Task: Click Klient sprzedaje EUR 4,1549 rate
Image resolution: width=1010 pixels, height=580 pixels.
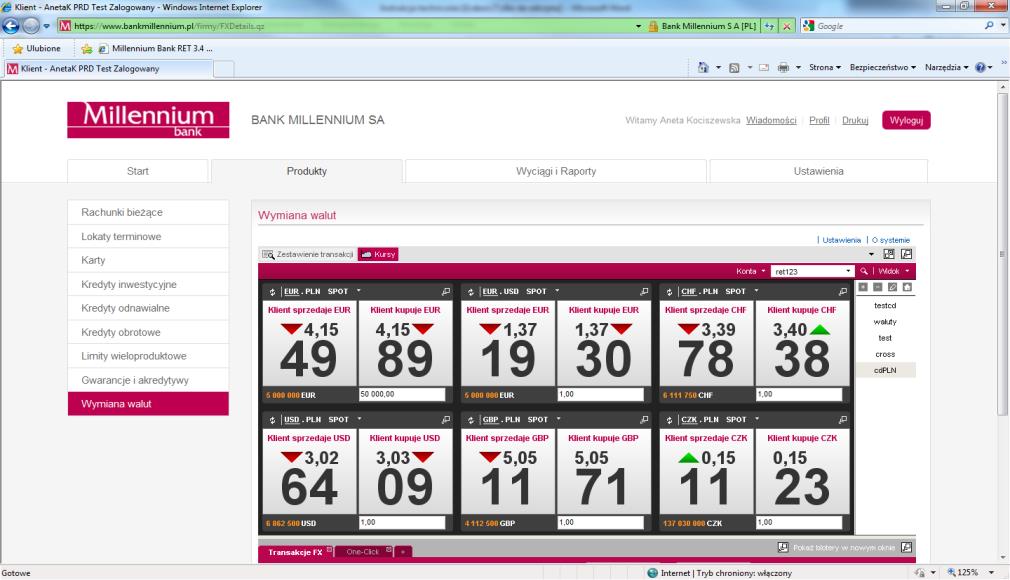Action: [x=309, y=344]
